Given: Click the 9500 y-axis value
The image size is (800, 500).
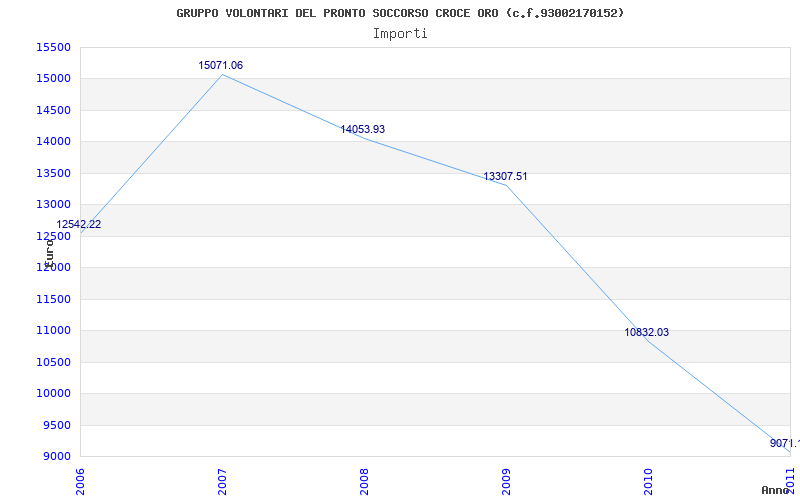Looking at the screenshot, I should point(56,425).
